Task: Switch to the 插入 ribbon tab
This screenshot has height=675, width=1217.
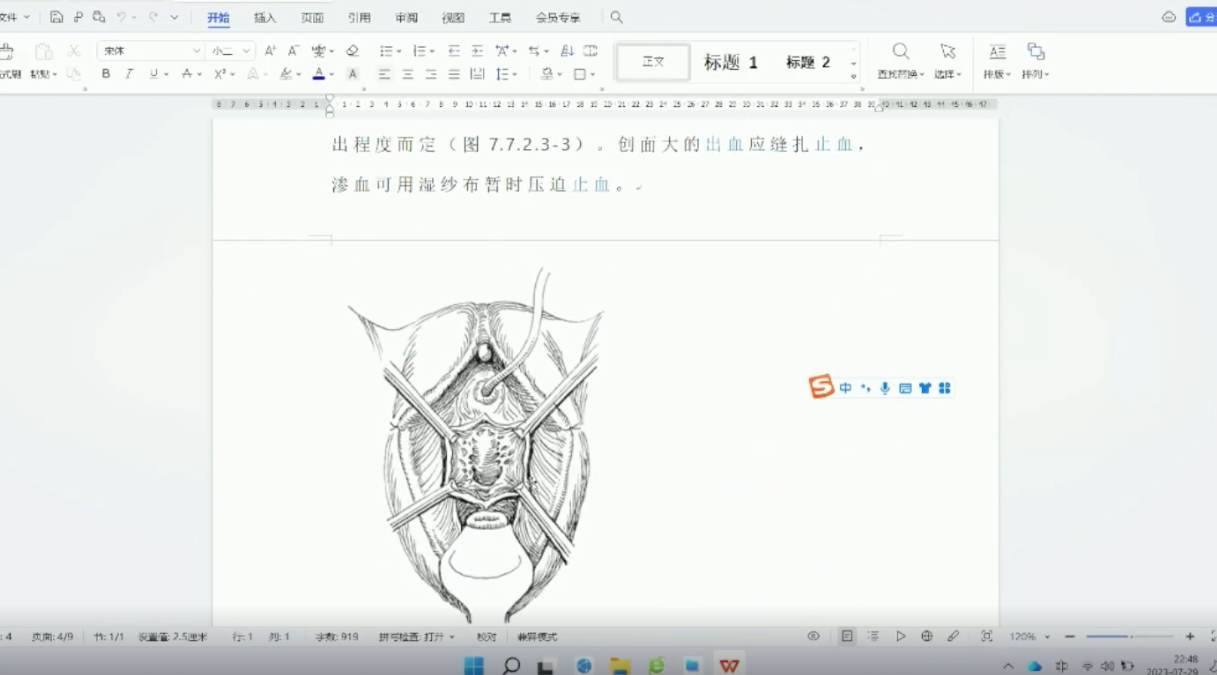Action: click(265, 18)
